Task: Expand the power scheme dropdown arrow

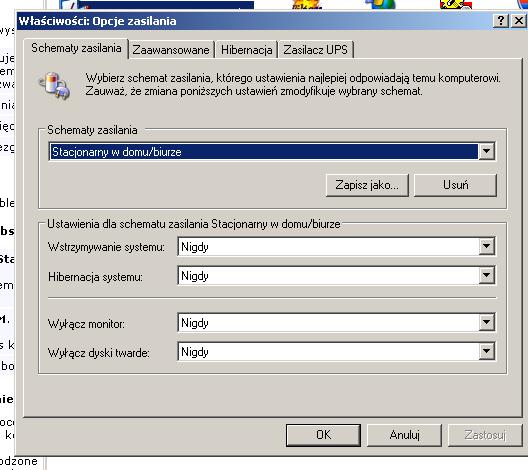Action: pyautogui.click(x=486, y=151)
